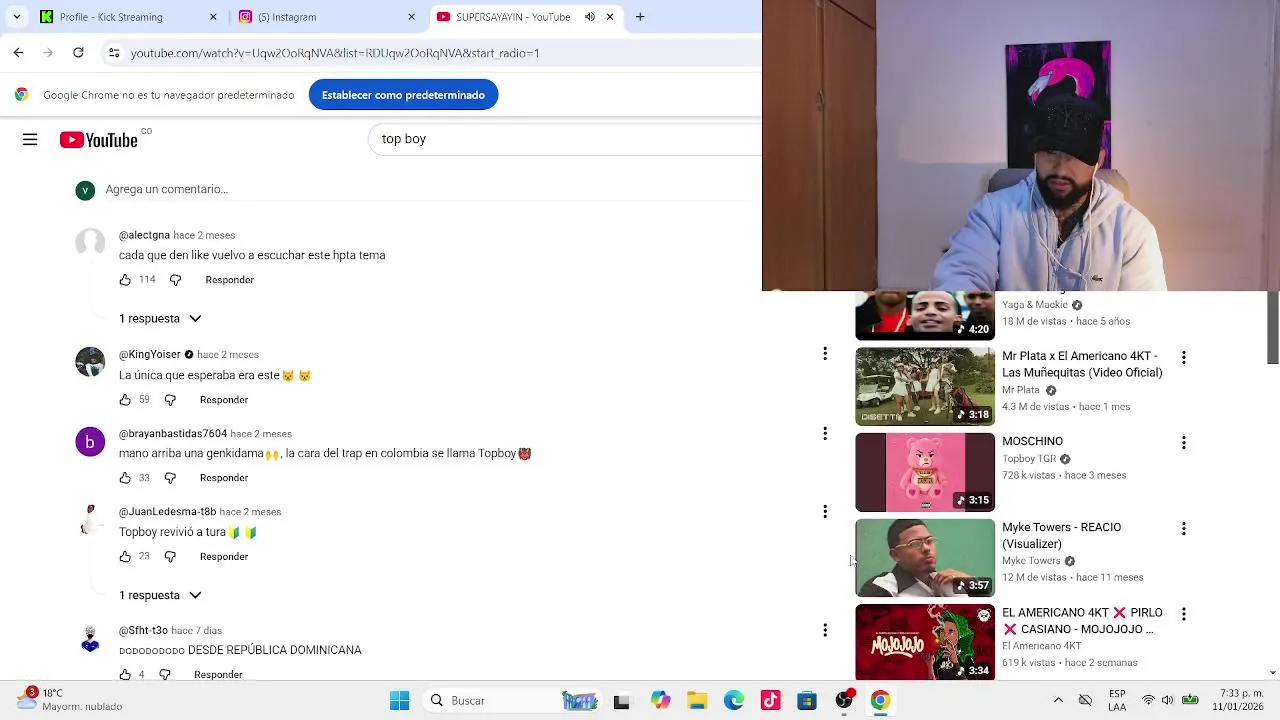The image size is (1280, 720).
Task: Open action menu for @KingYoiser comment
Action: click(825, 354)
